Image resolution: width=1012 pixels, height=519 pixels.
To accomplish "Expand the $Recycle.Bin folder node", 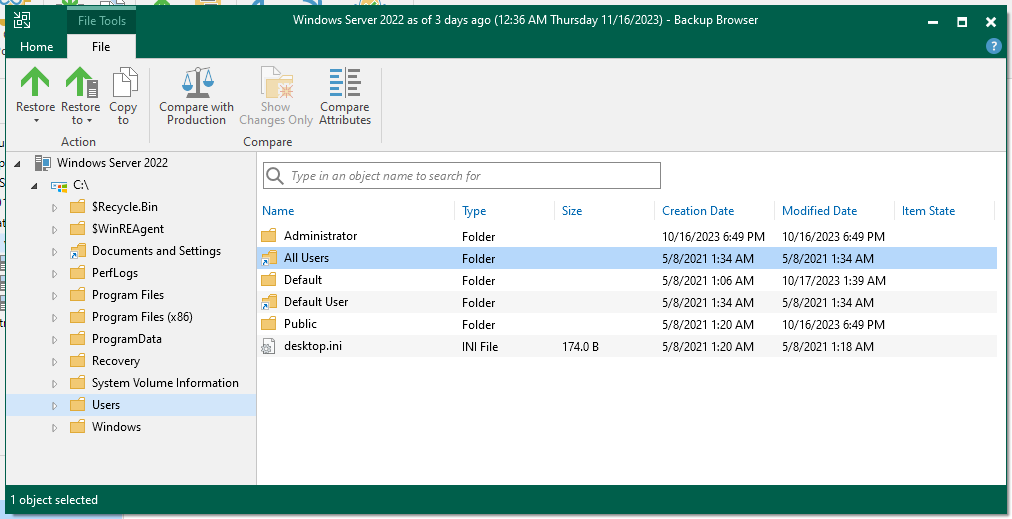I will (54, 208).
